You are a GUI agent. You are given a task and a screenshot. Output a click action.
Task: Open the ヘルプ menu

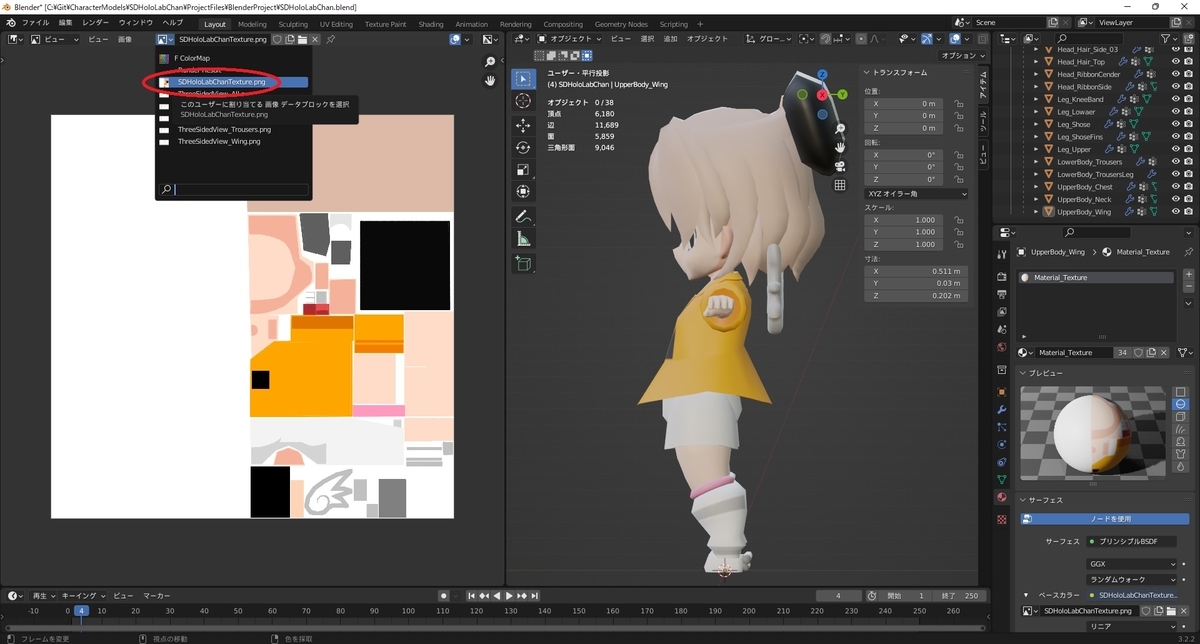173,23
